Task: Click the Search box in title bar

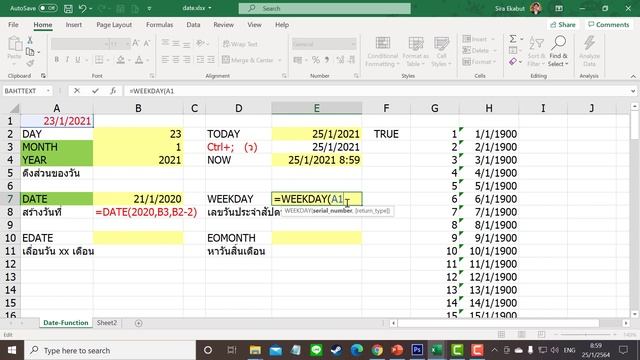Action: point(324,8)
